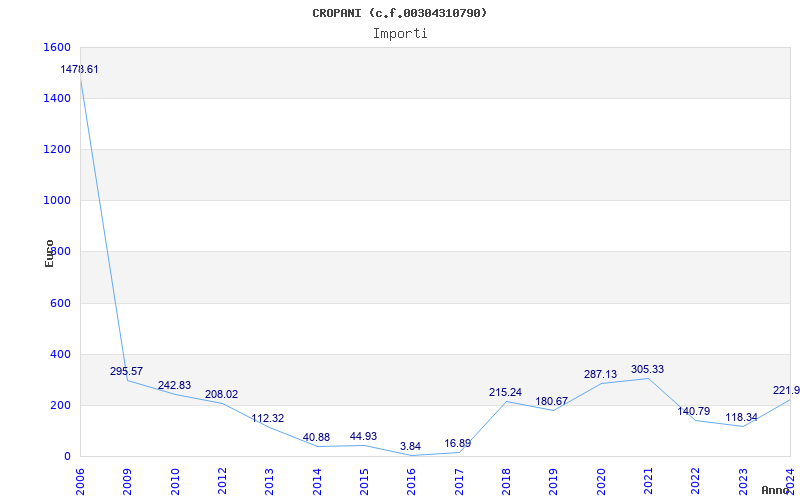Click the 2013 year axis label
Image resolution: width=800 pixels, height=500 pixels.
[x=270, y=482]
